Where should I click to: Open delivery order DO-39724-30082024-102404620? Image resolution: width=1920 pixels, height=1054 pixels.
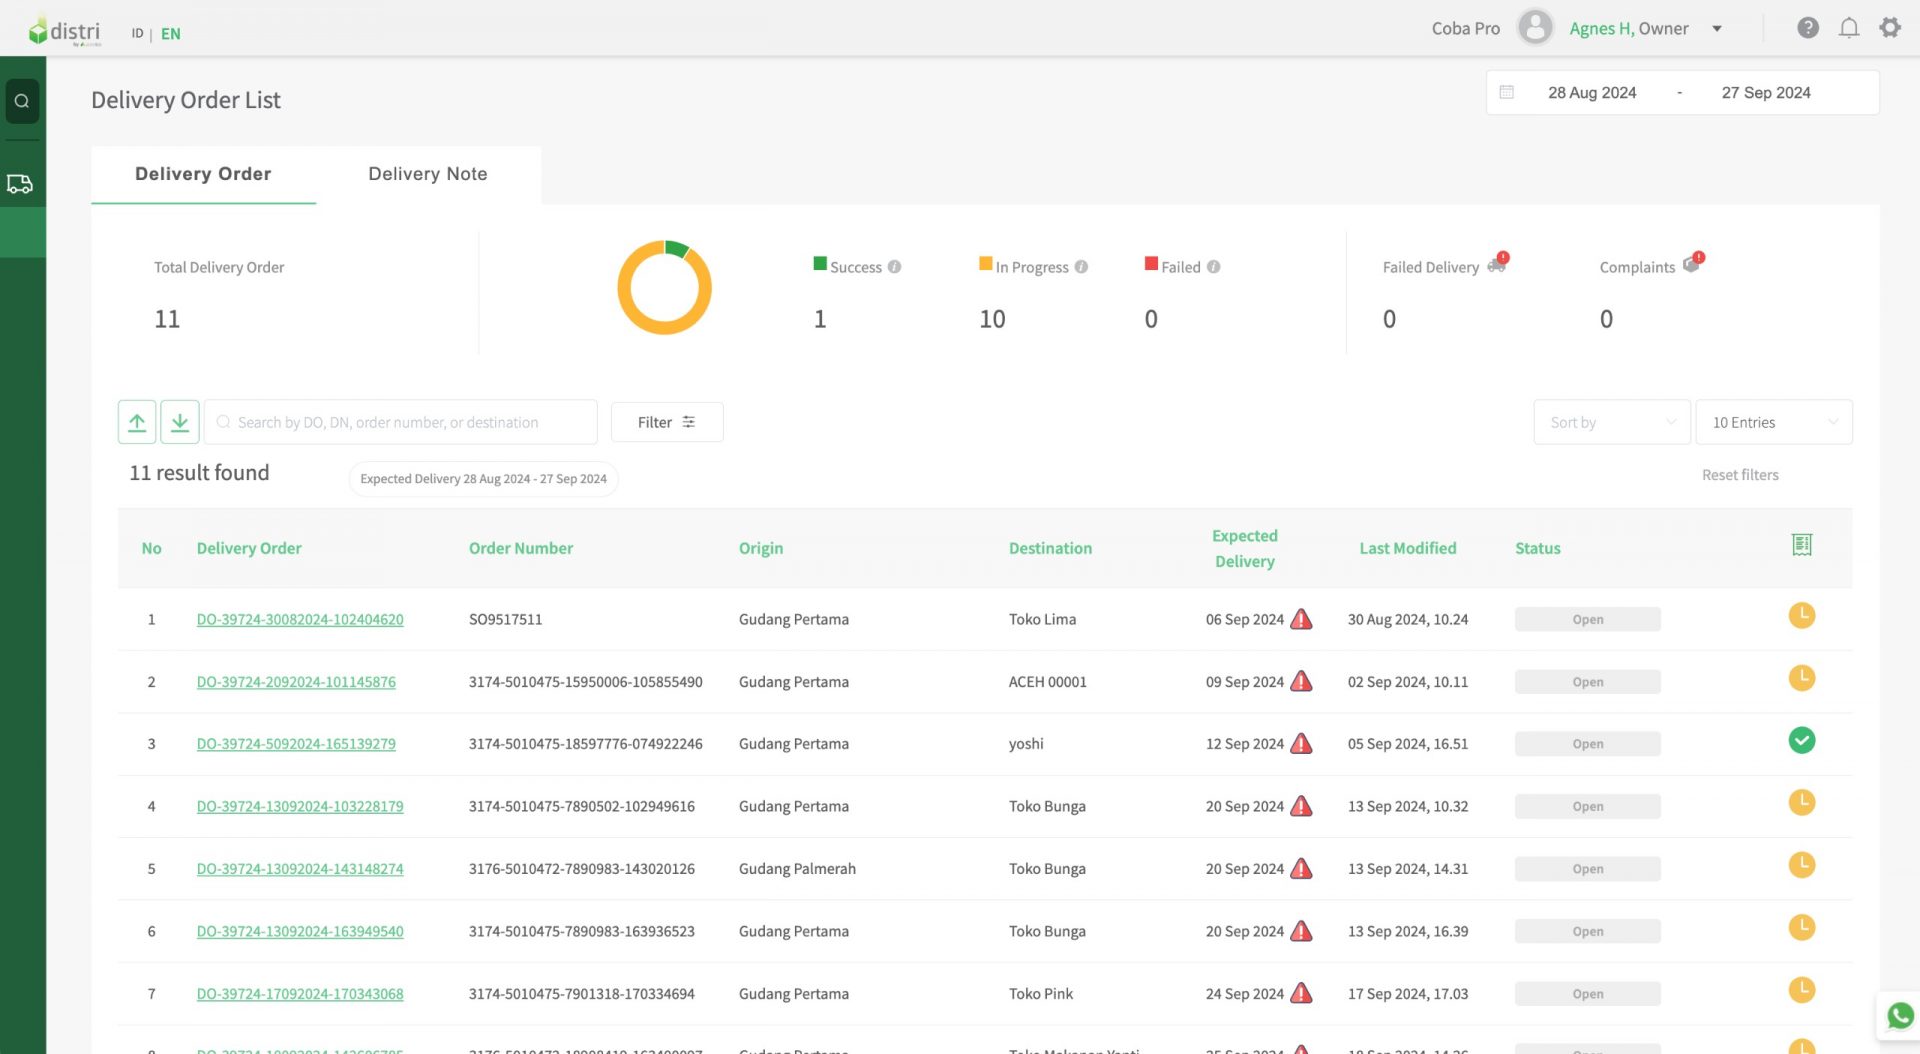coord(300,620)
